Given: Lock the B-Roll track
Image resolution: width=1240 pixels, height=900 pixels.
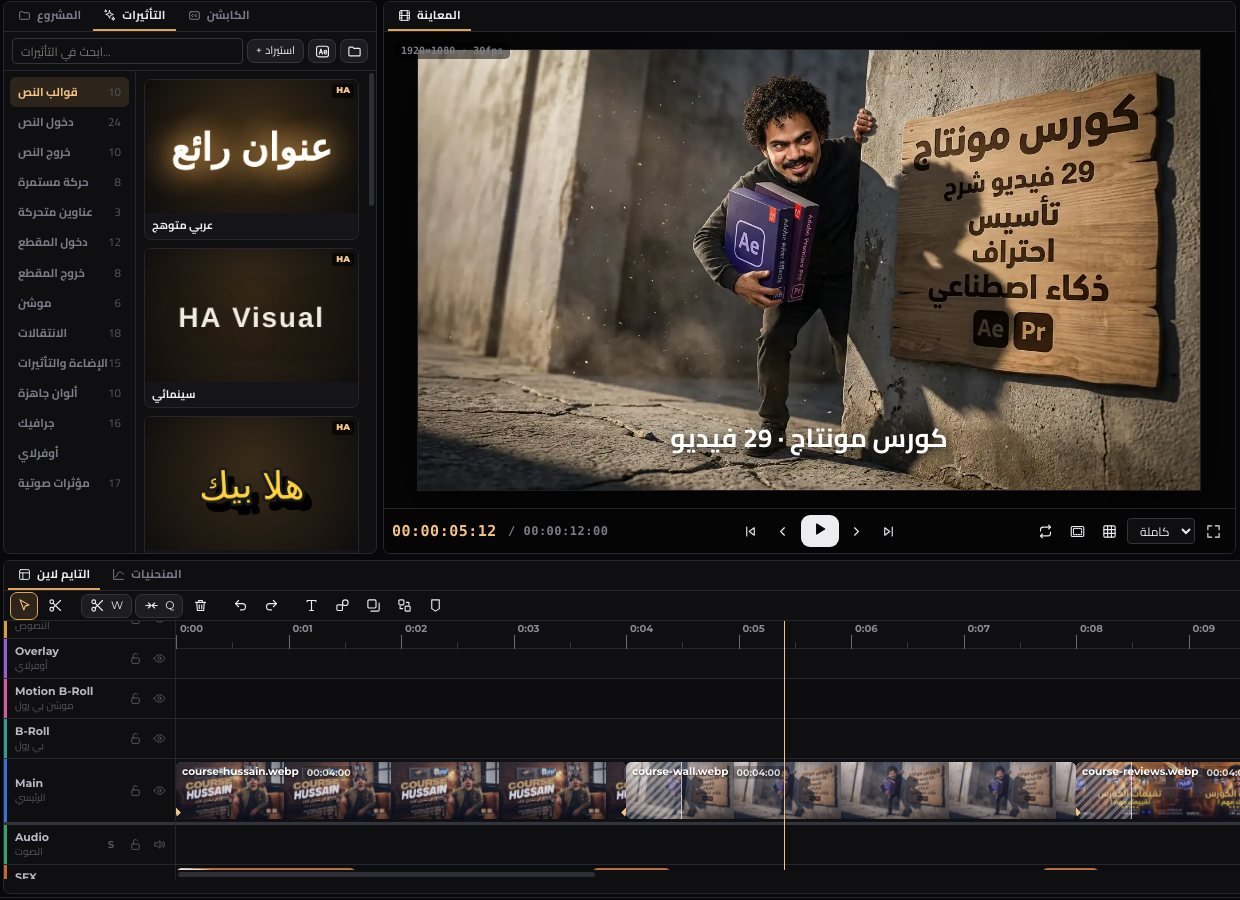Looking at the screenshot, I should [135, 738].
